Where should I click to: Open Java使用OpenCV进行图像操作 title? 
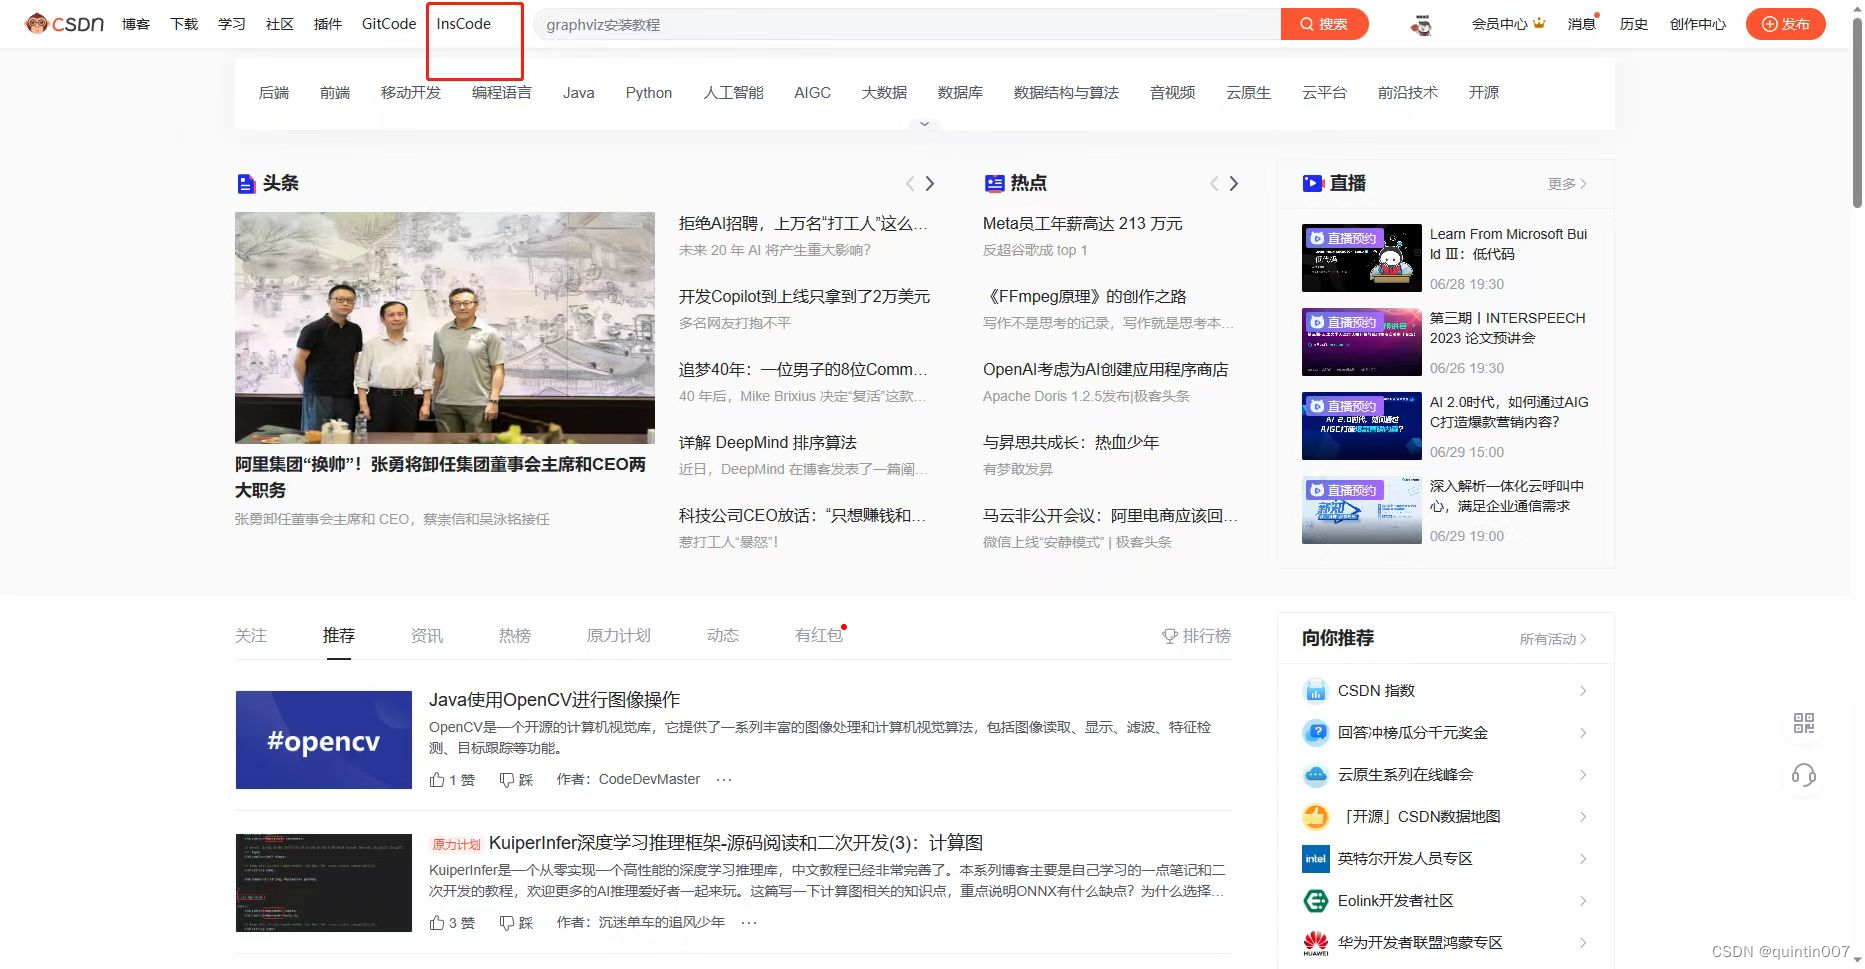555,700
